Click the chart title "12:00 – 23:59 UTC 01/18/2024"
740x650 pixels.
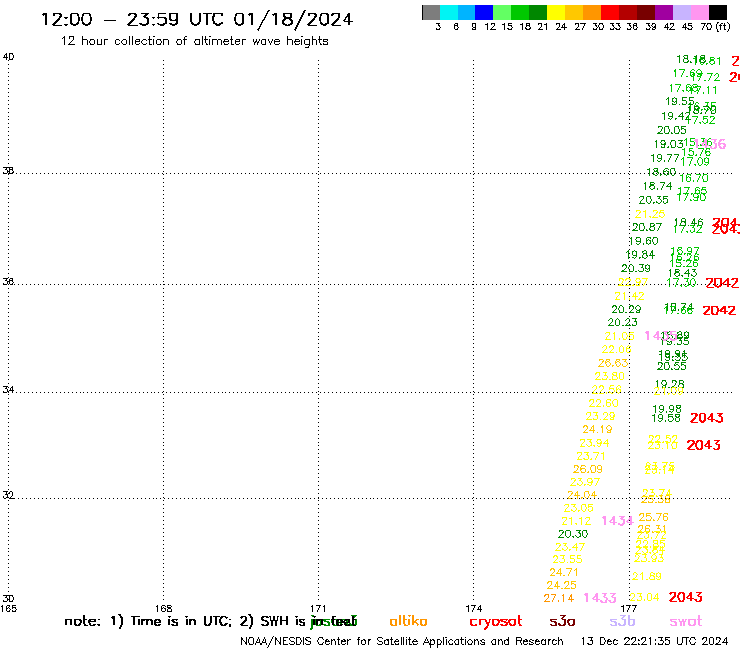[x=197, y=20]
